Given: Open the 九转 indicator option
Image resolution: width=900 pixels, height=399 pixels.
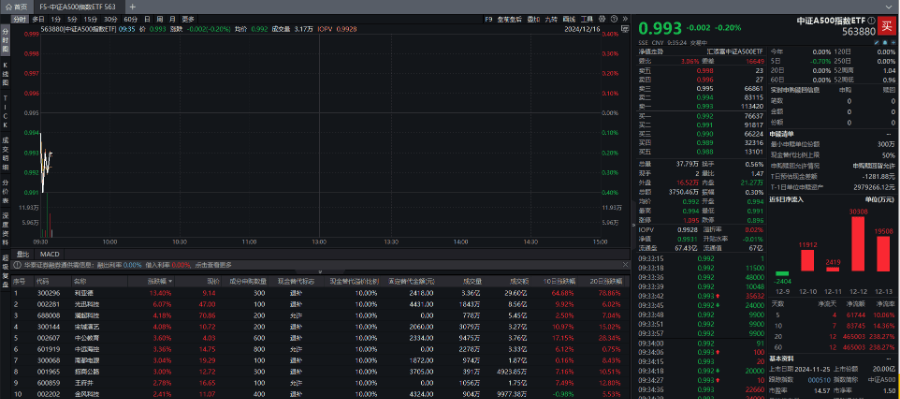Looking at the screenshot, I should click(551, 19).
